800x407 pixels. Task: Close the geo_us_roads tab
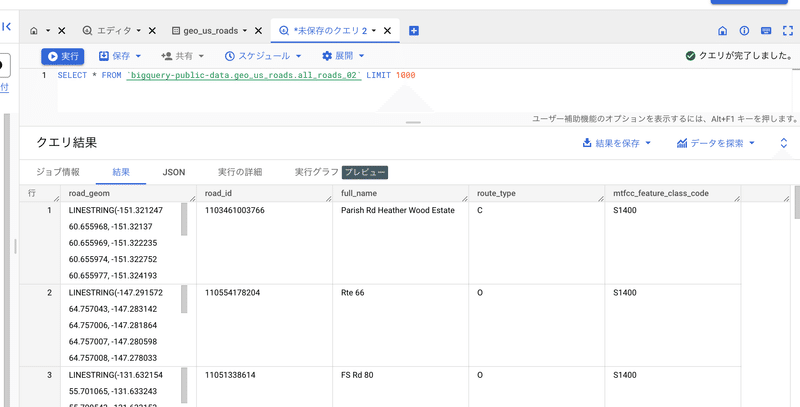[257, 31]
